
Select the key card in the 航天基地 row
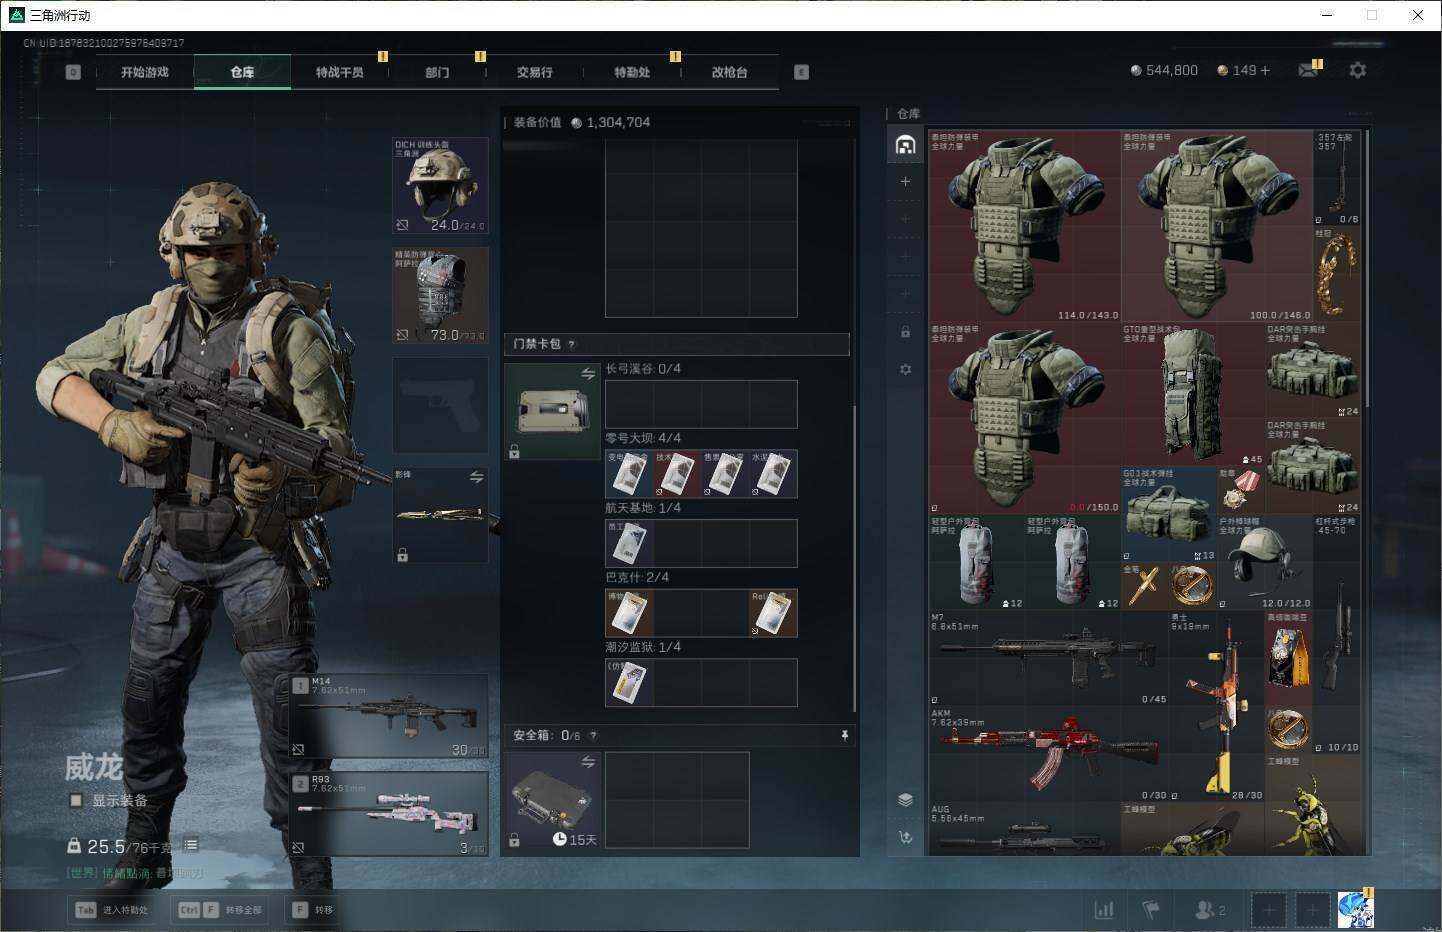pyautogui.click(x=629, y=543)
